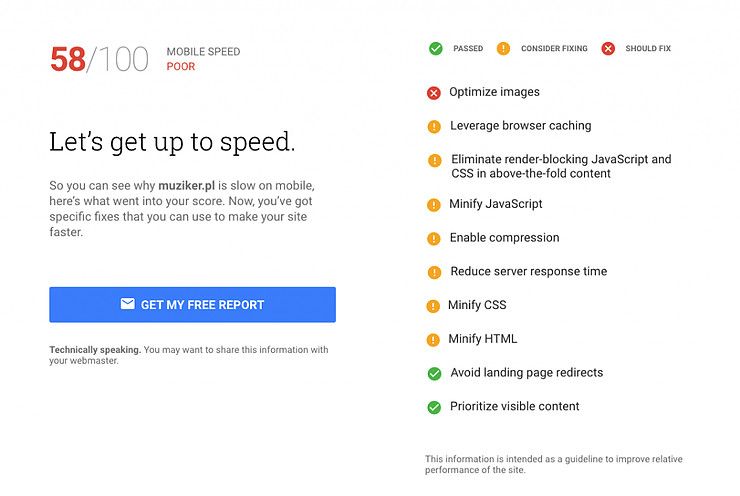This screenshot has width=740, height=496.
Task: Click the envelope icon in the report button
Action: (x=127, y=303)
